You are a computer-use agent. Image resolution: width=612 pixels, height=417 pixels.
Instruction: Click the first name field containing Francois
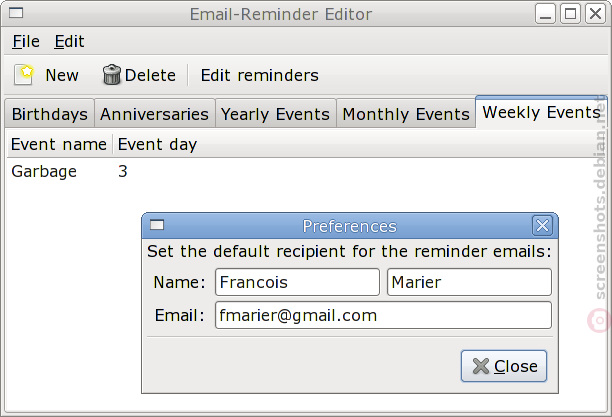[x=297, y=282]
